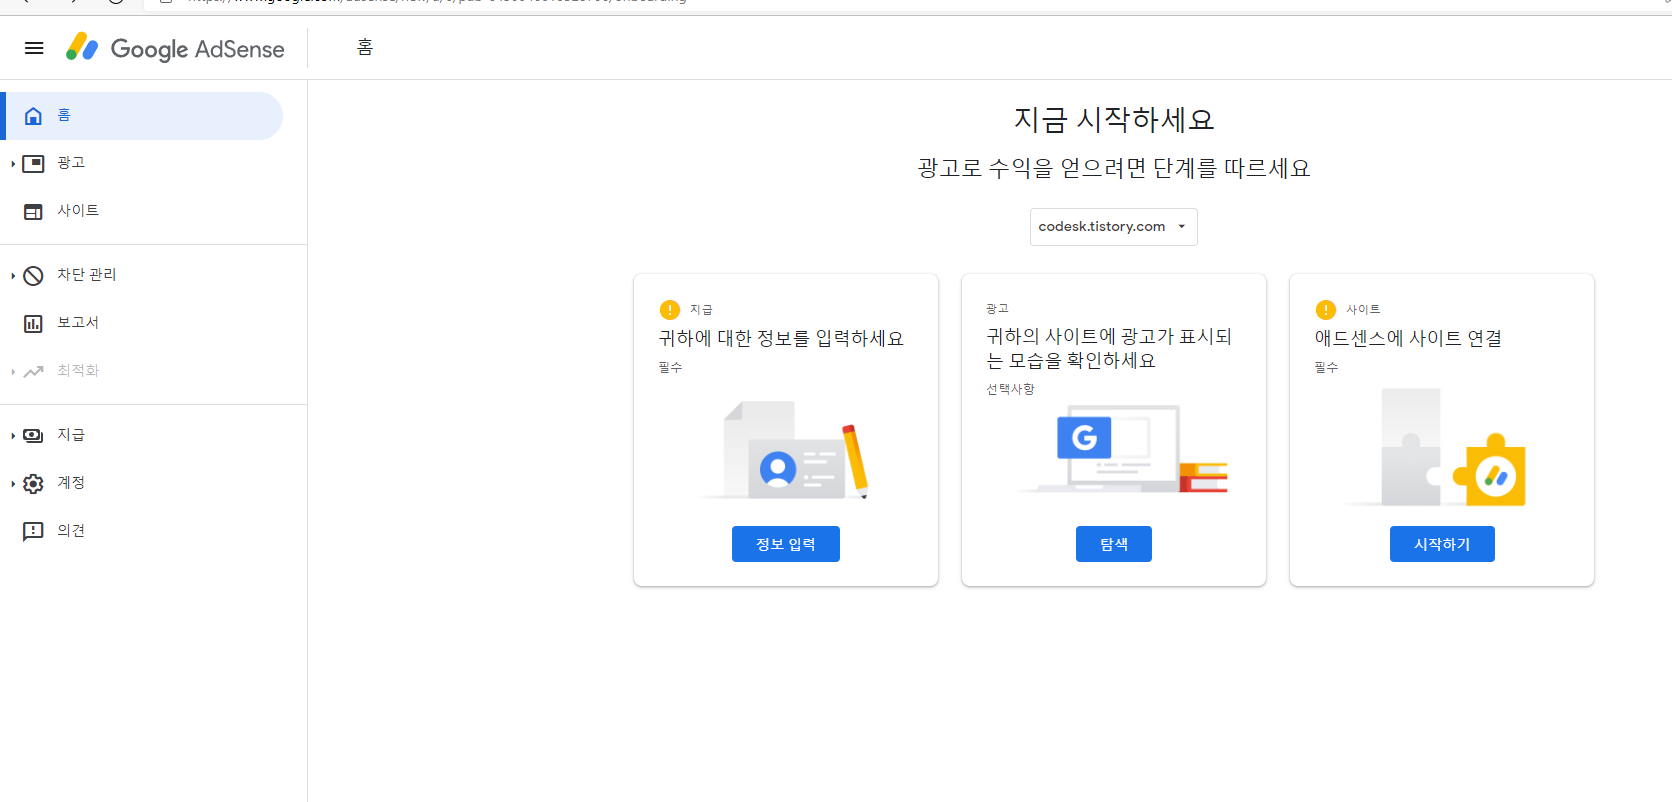Click the 최적화 trend arrow icon
Screen dimensions: 1672x802
point(33,371)
